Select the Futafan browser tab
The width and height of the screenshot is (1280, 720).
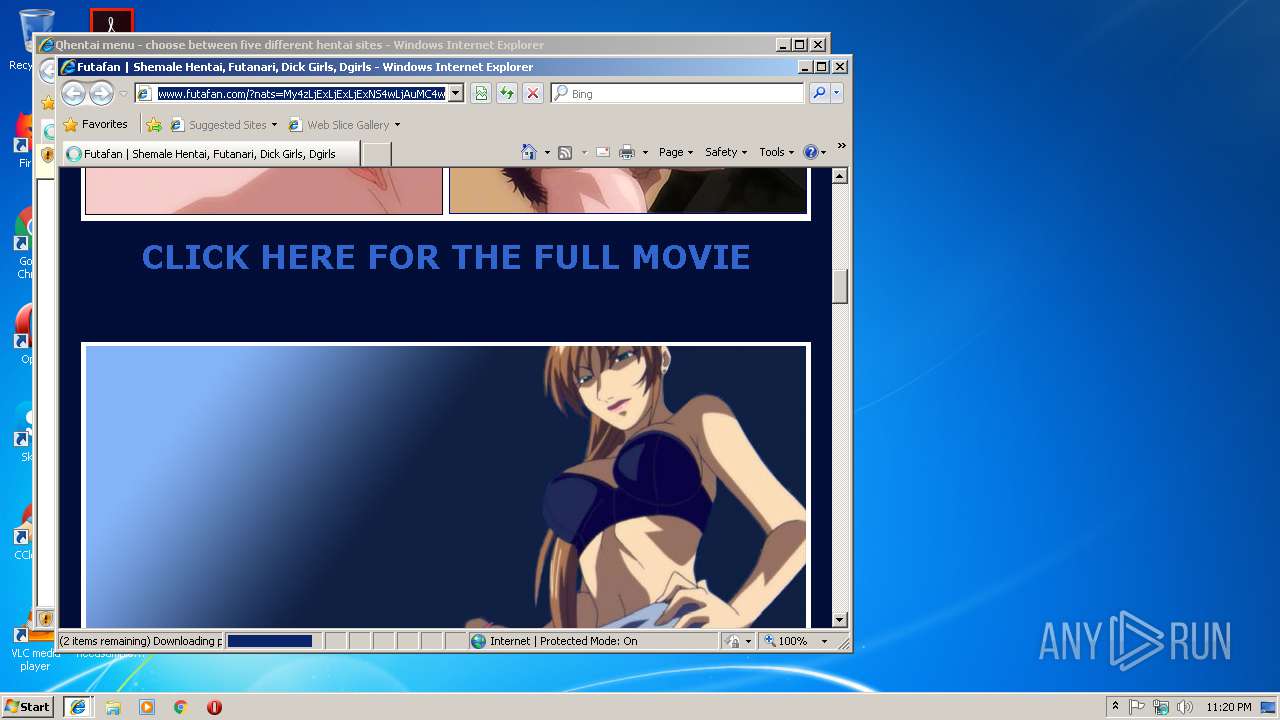point(211,154)
